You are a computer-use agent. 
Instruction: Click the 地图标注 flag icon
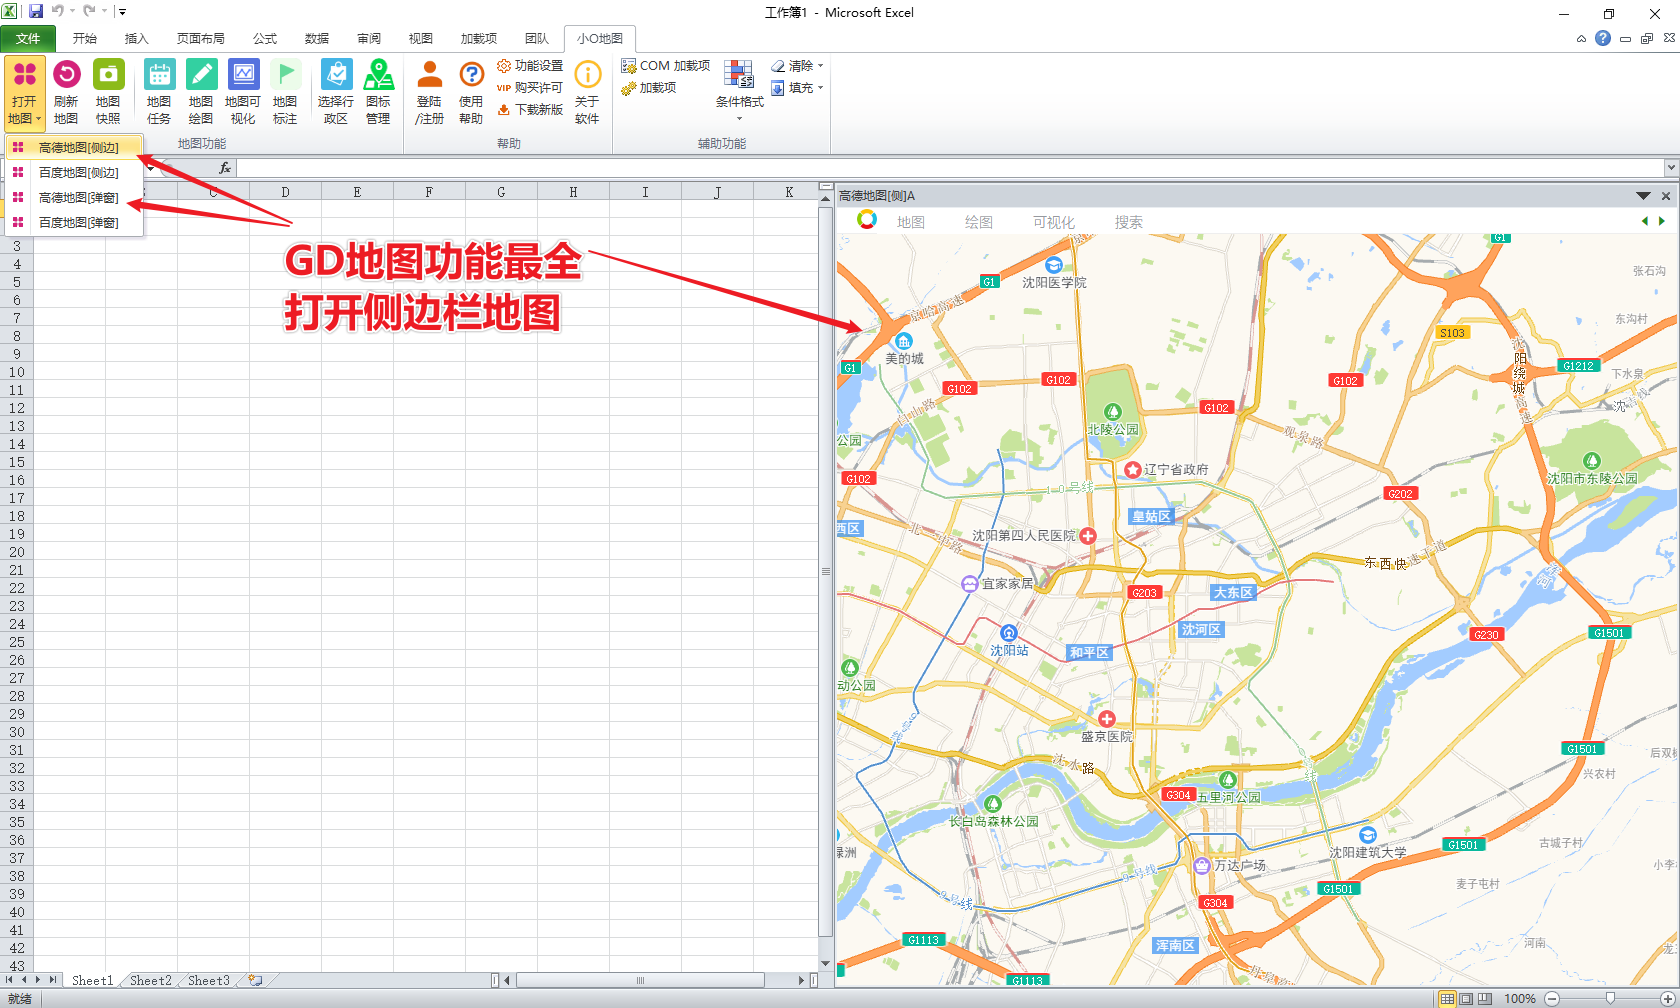(285, 92)
